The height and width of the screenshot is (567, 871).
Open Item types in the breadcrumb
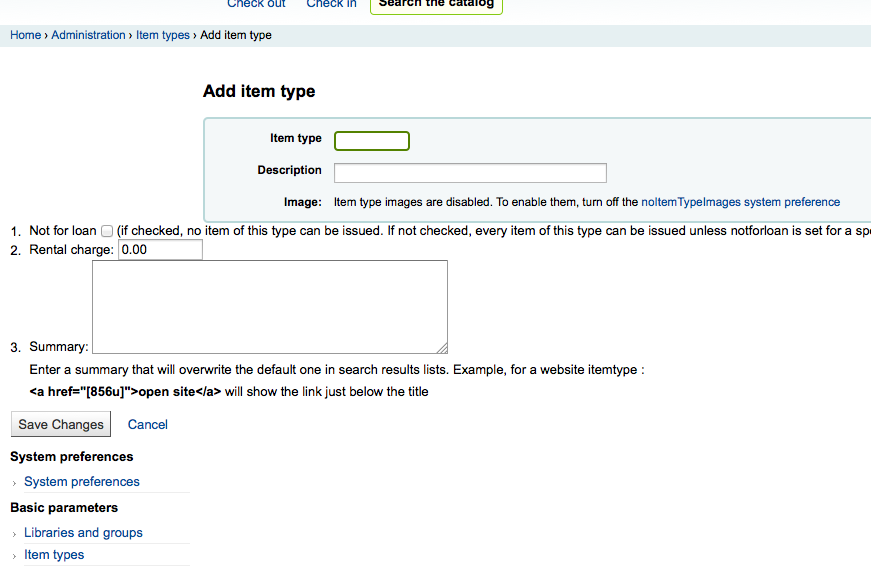pos(162,35)
